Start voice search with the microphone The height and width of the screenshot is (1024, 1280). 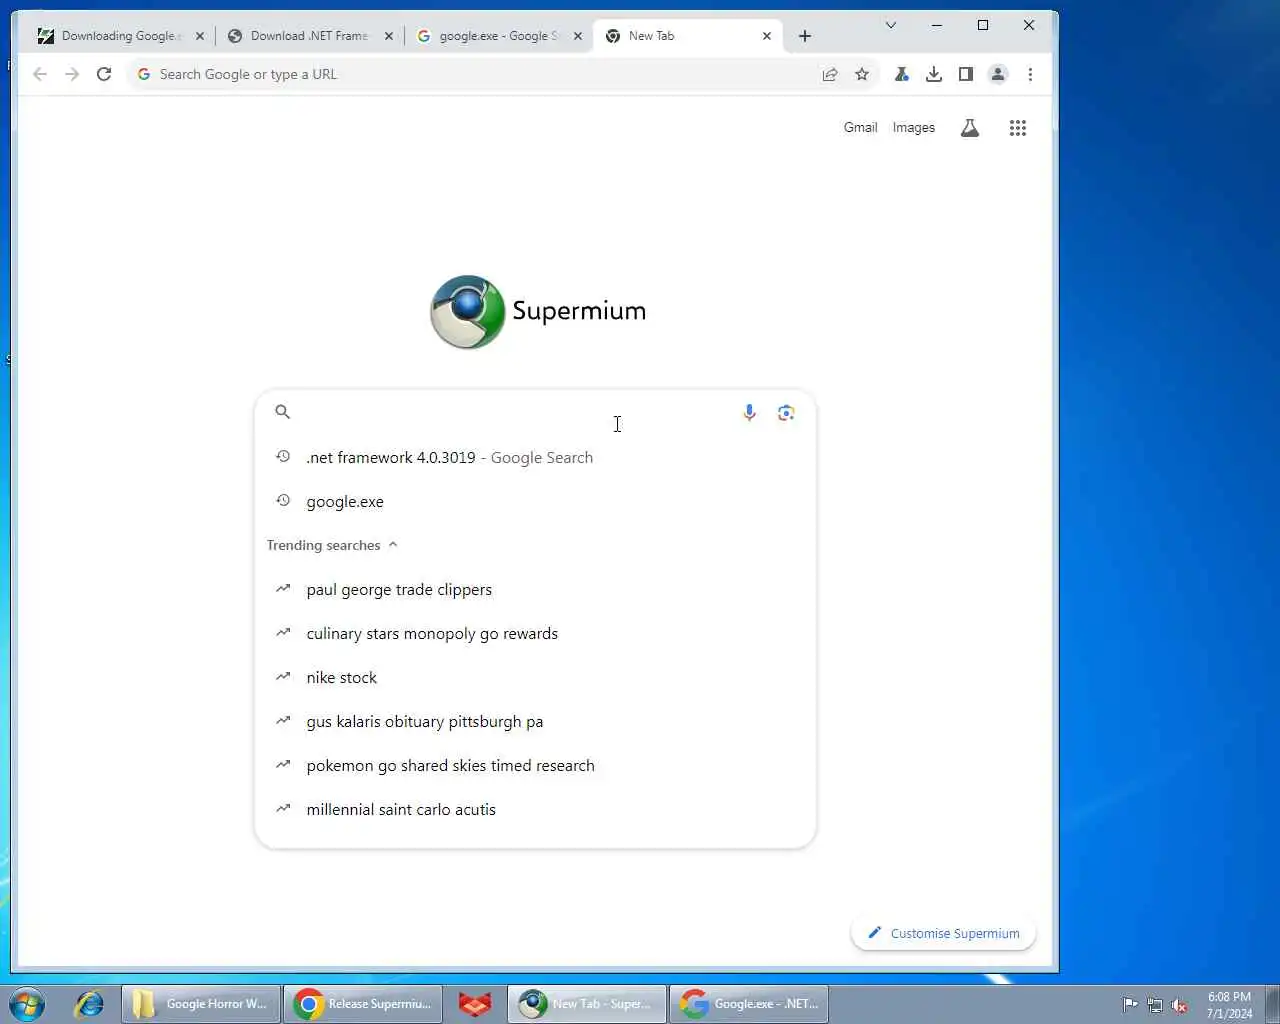749,413
